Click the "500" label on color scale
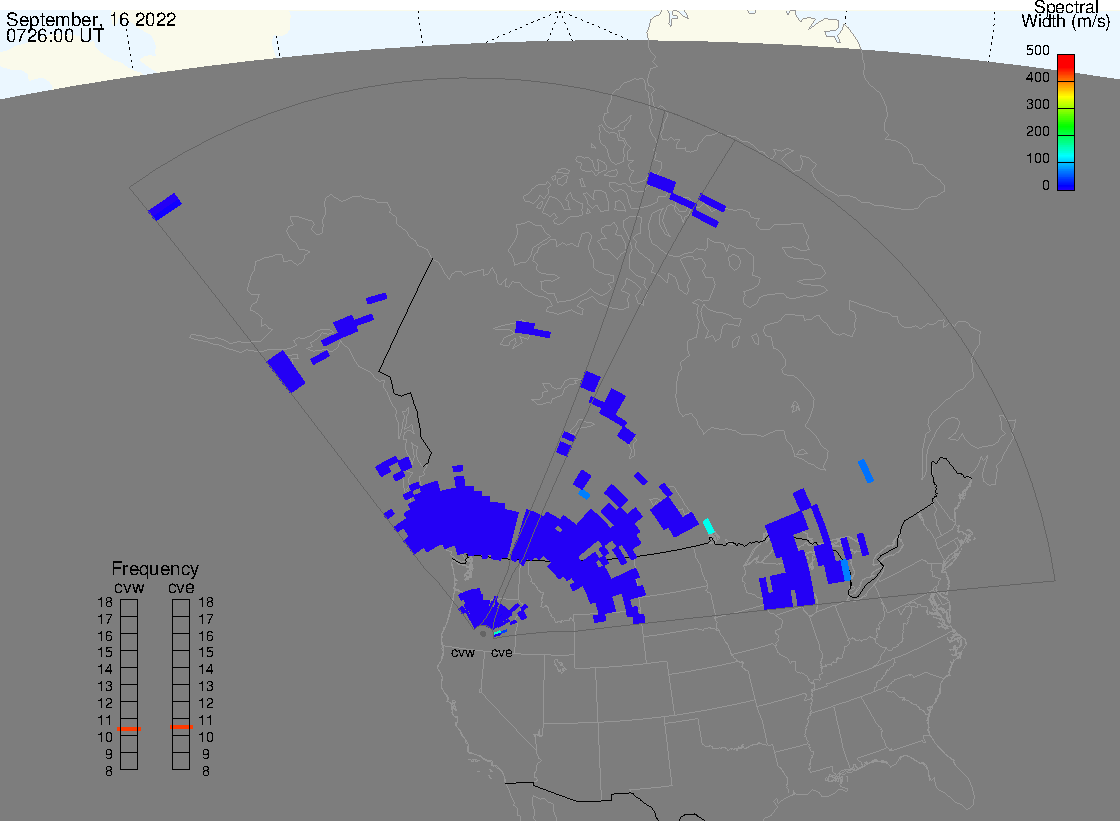Image resolution: width=1120 pixels, height=821 pixels. pos(1038,51)
